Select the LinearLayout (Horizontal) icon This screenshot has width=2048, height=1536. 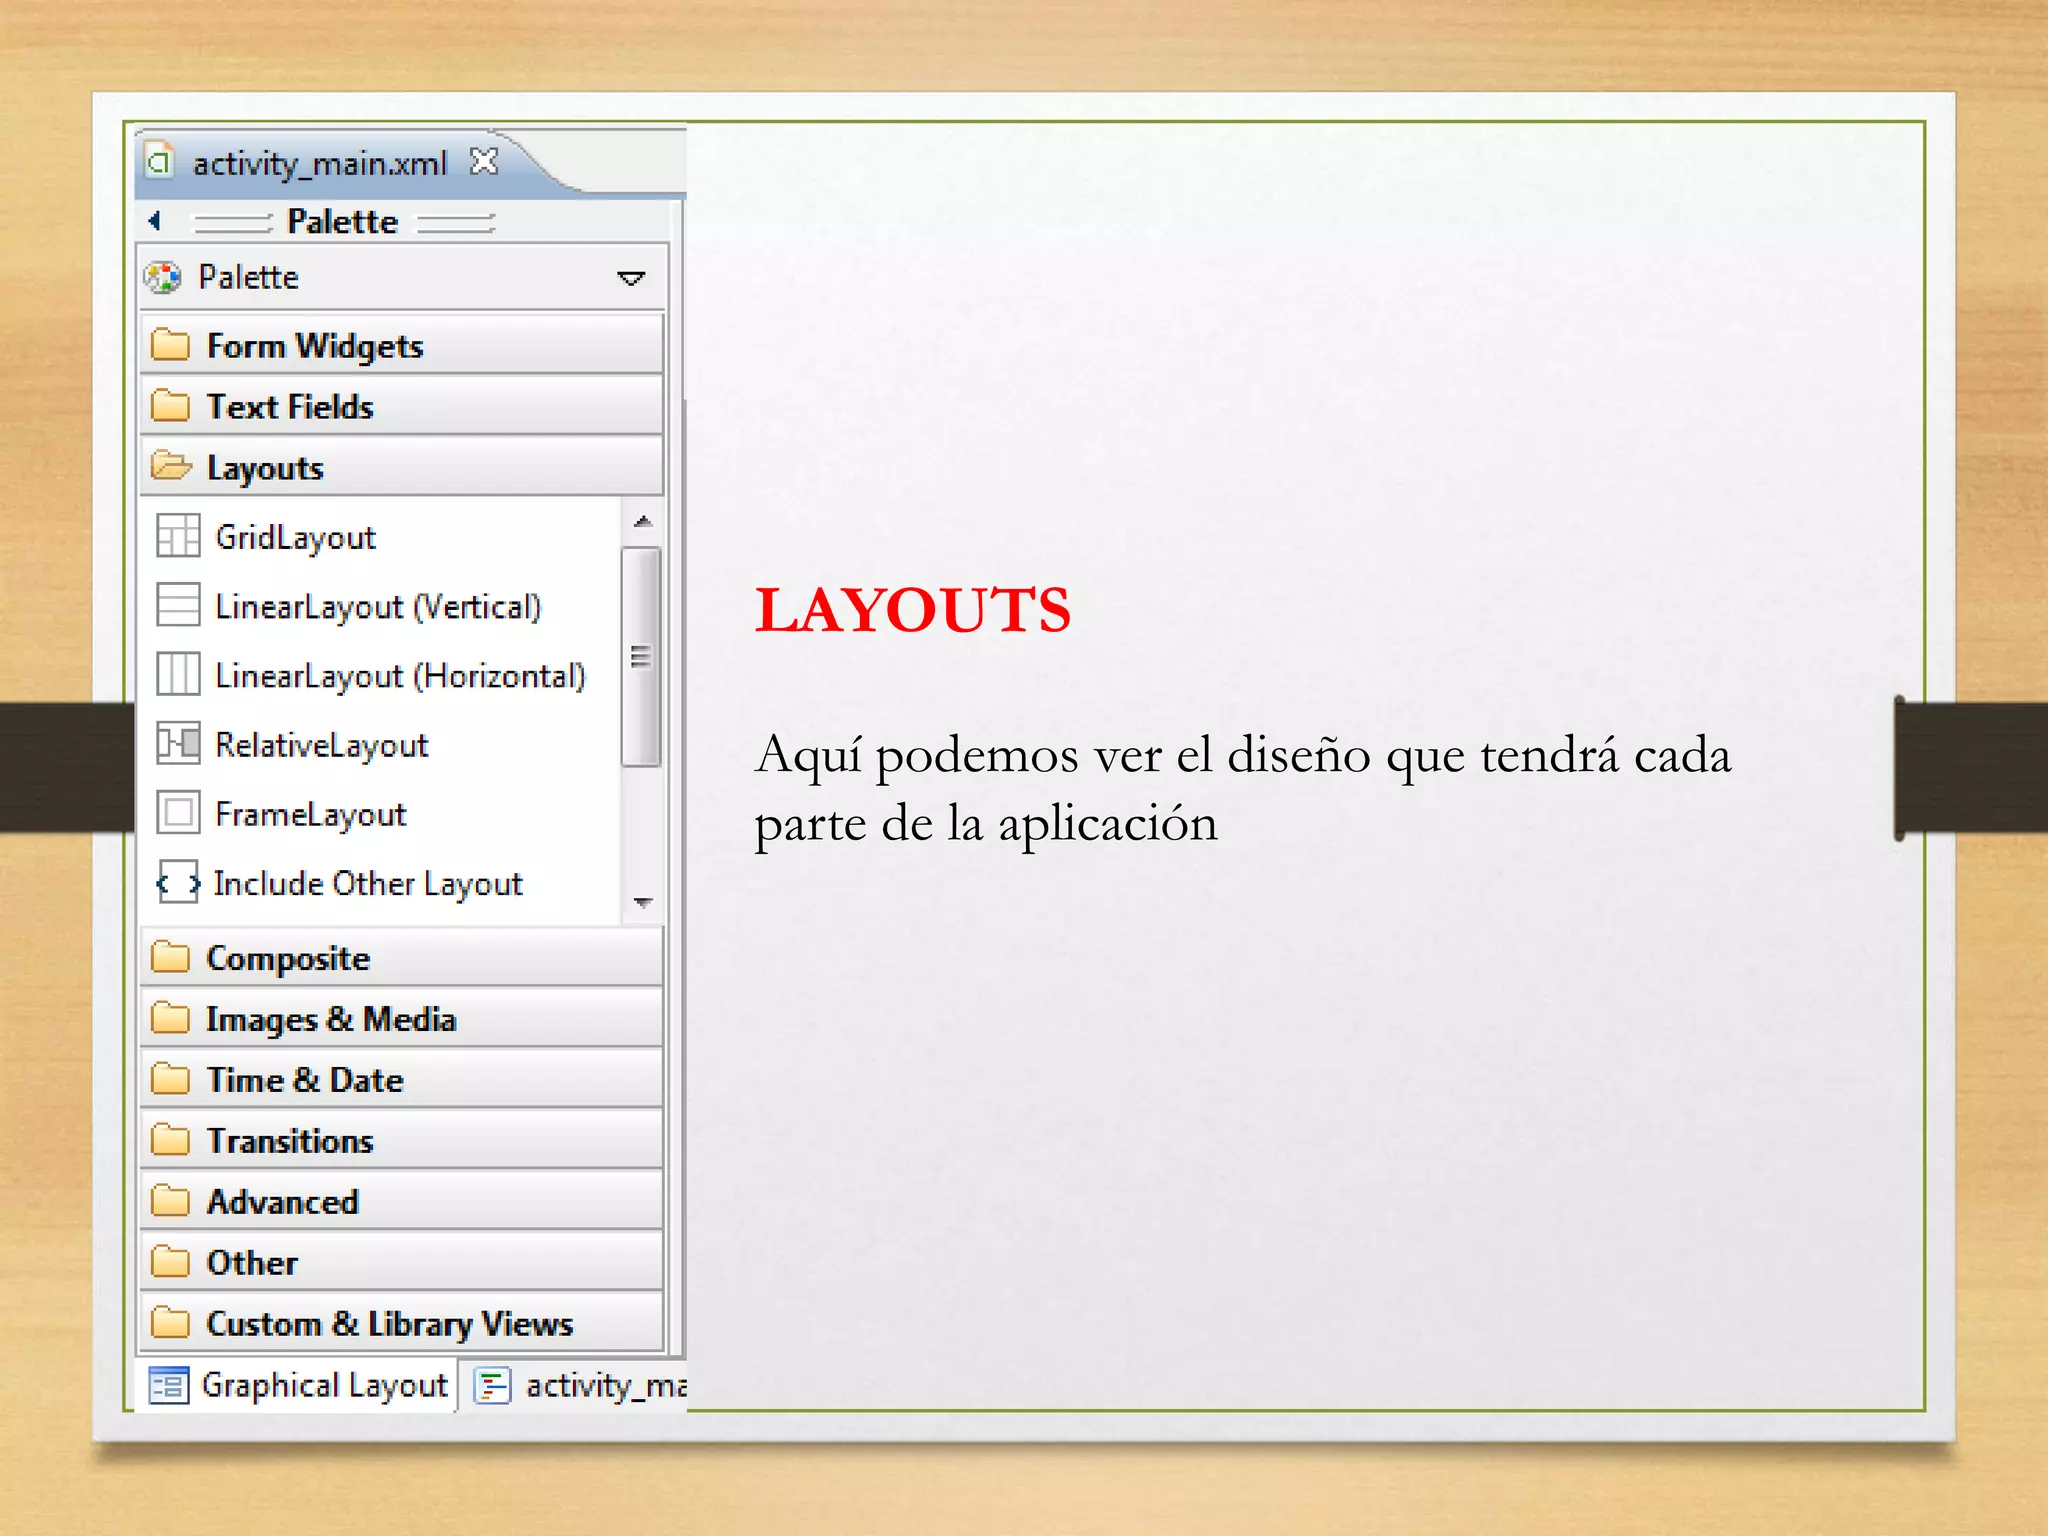178,674
